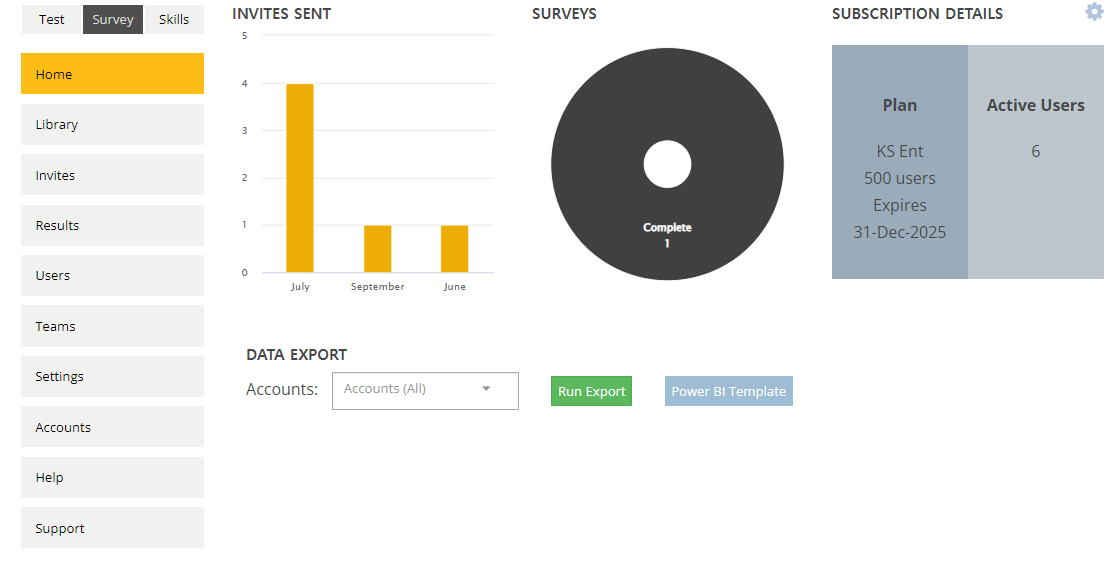The image size is (1118, 569).
Task: Navigate to Accounts page
Action: click(x=112, y=427)
